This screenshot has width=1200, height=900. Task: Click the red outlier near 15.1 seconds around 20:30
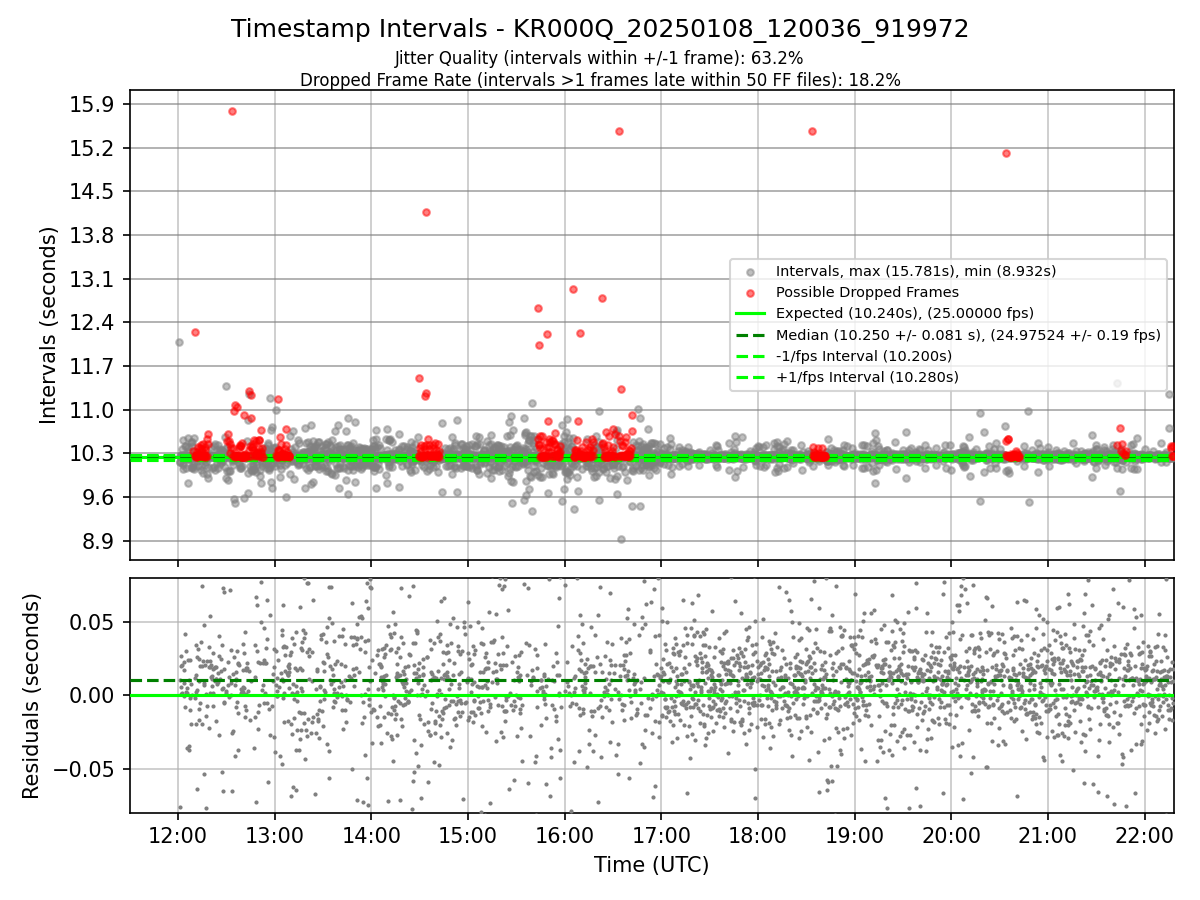(1006, 153)
